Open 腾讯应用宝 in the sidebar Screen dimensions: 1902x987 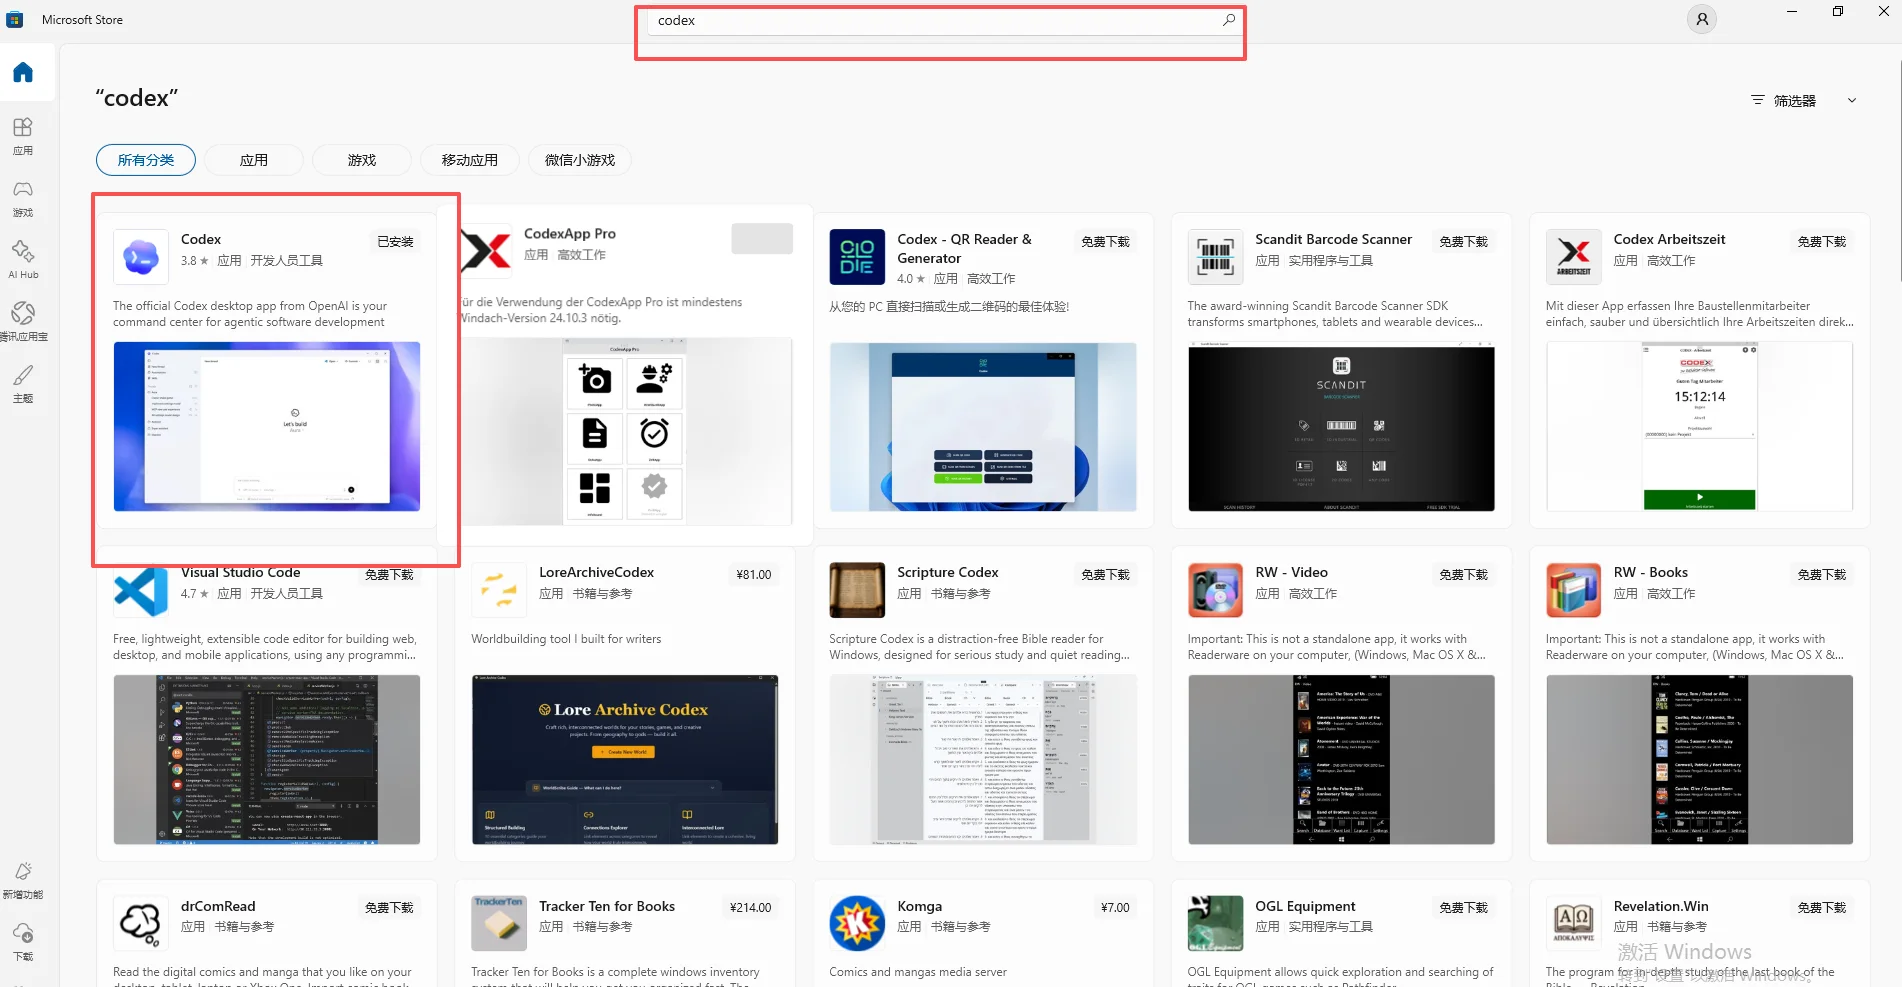23,322
